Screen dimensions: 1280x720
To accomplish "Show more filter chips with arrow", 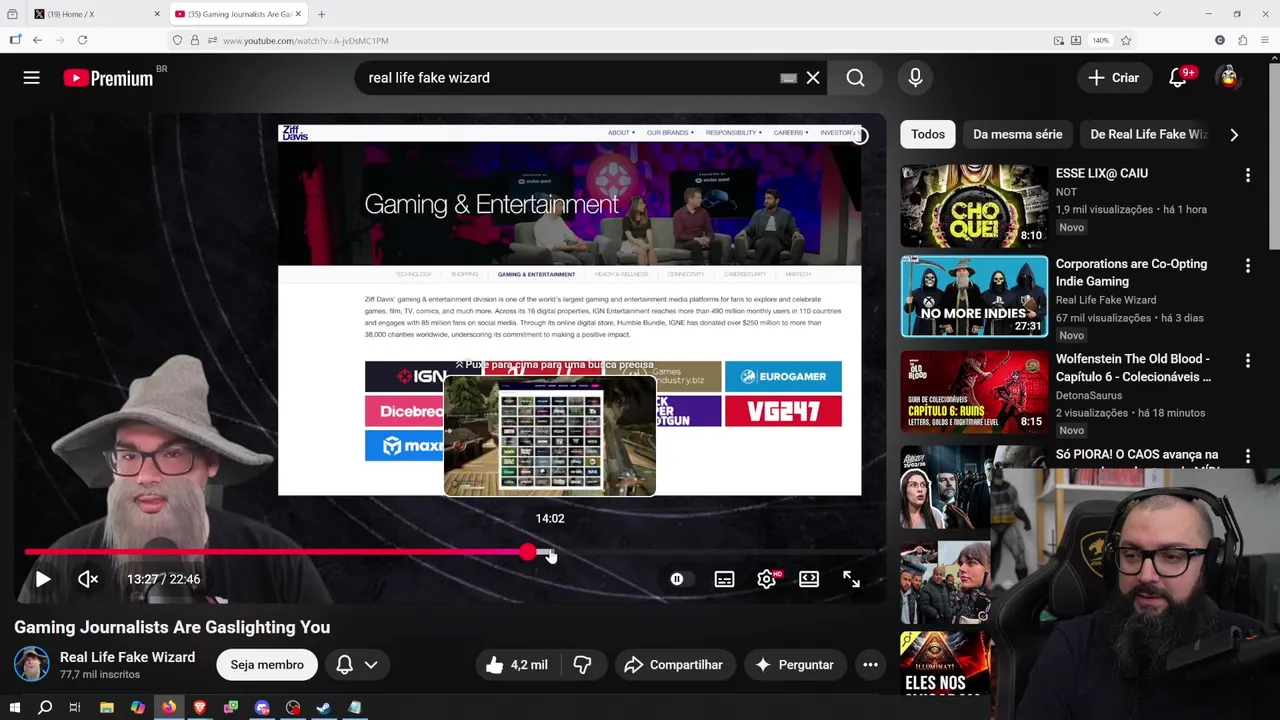I will point(1234,134).
